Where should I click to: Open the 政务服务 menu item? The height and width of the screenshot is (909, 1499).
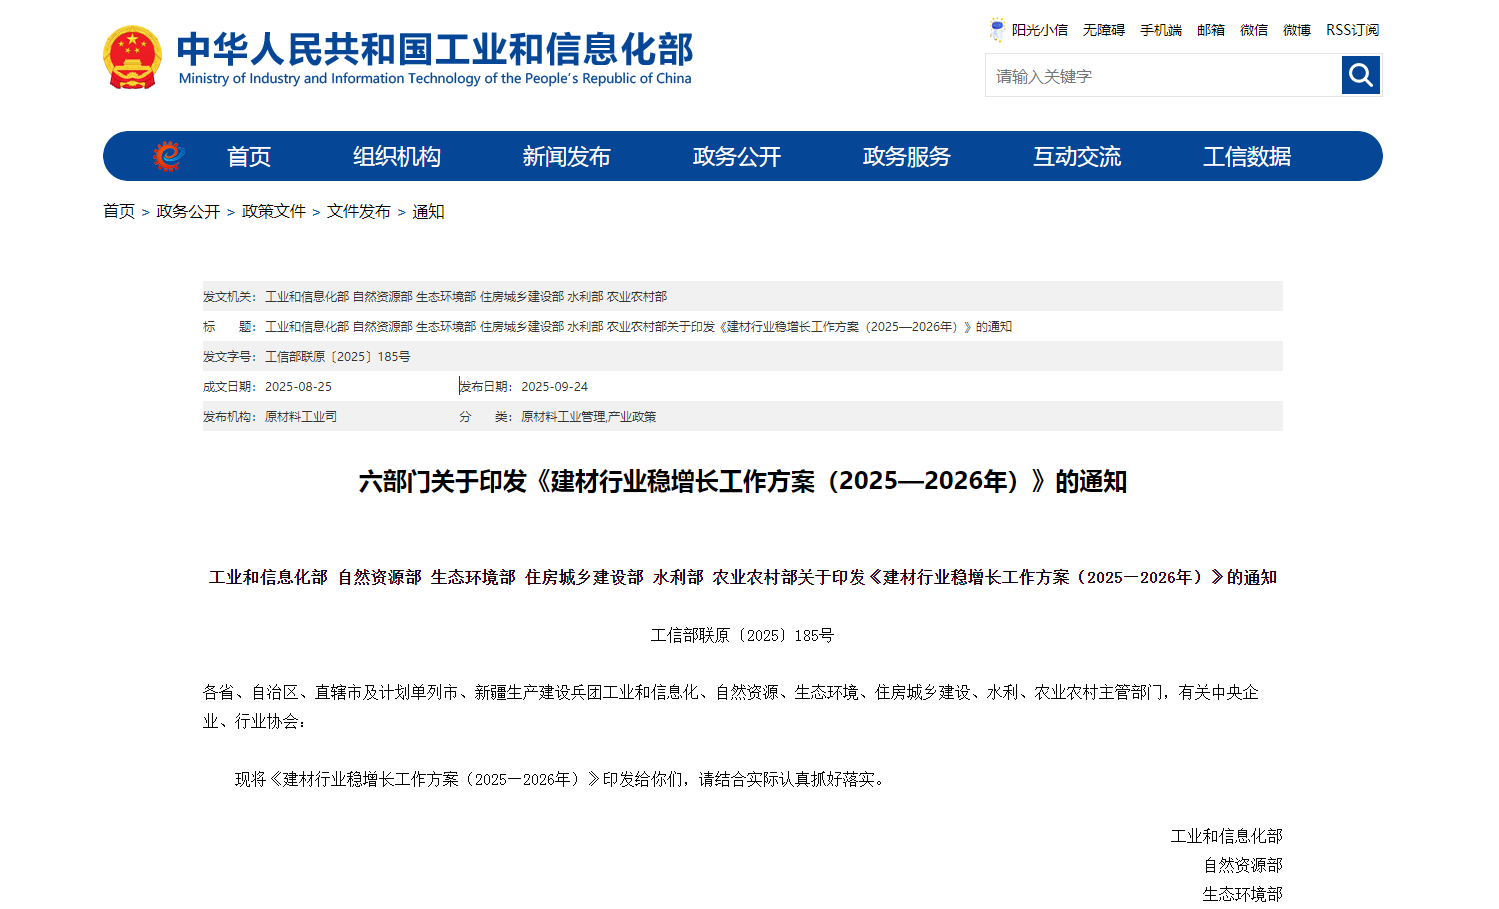coord(906,157)
